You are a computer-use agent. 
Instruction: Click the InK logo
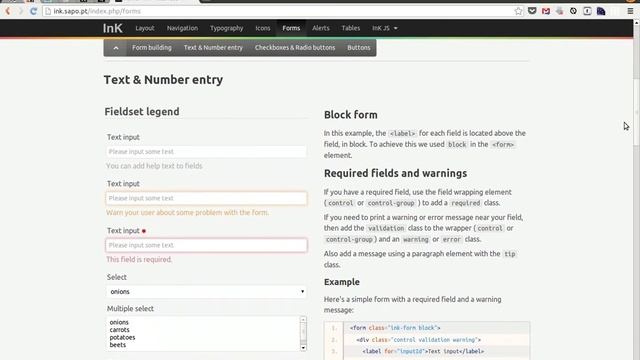pos(112,28)
